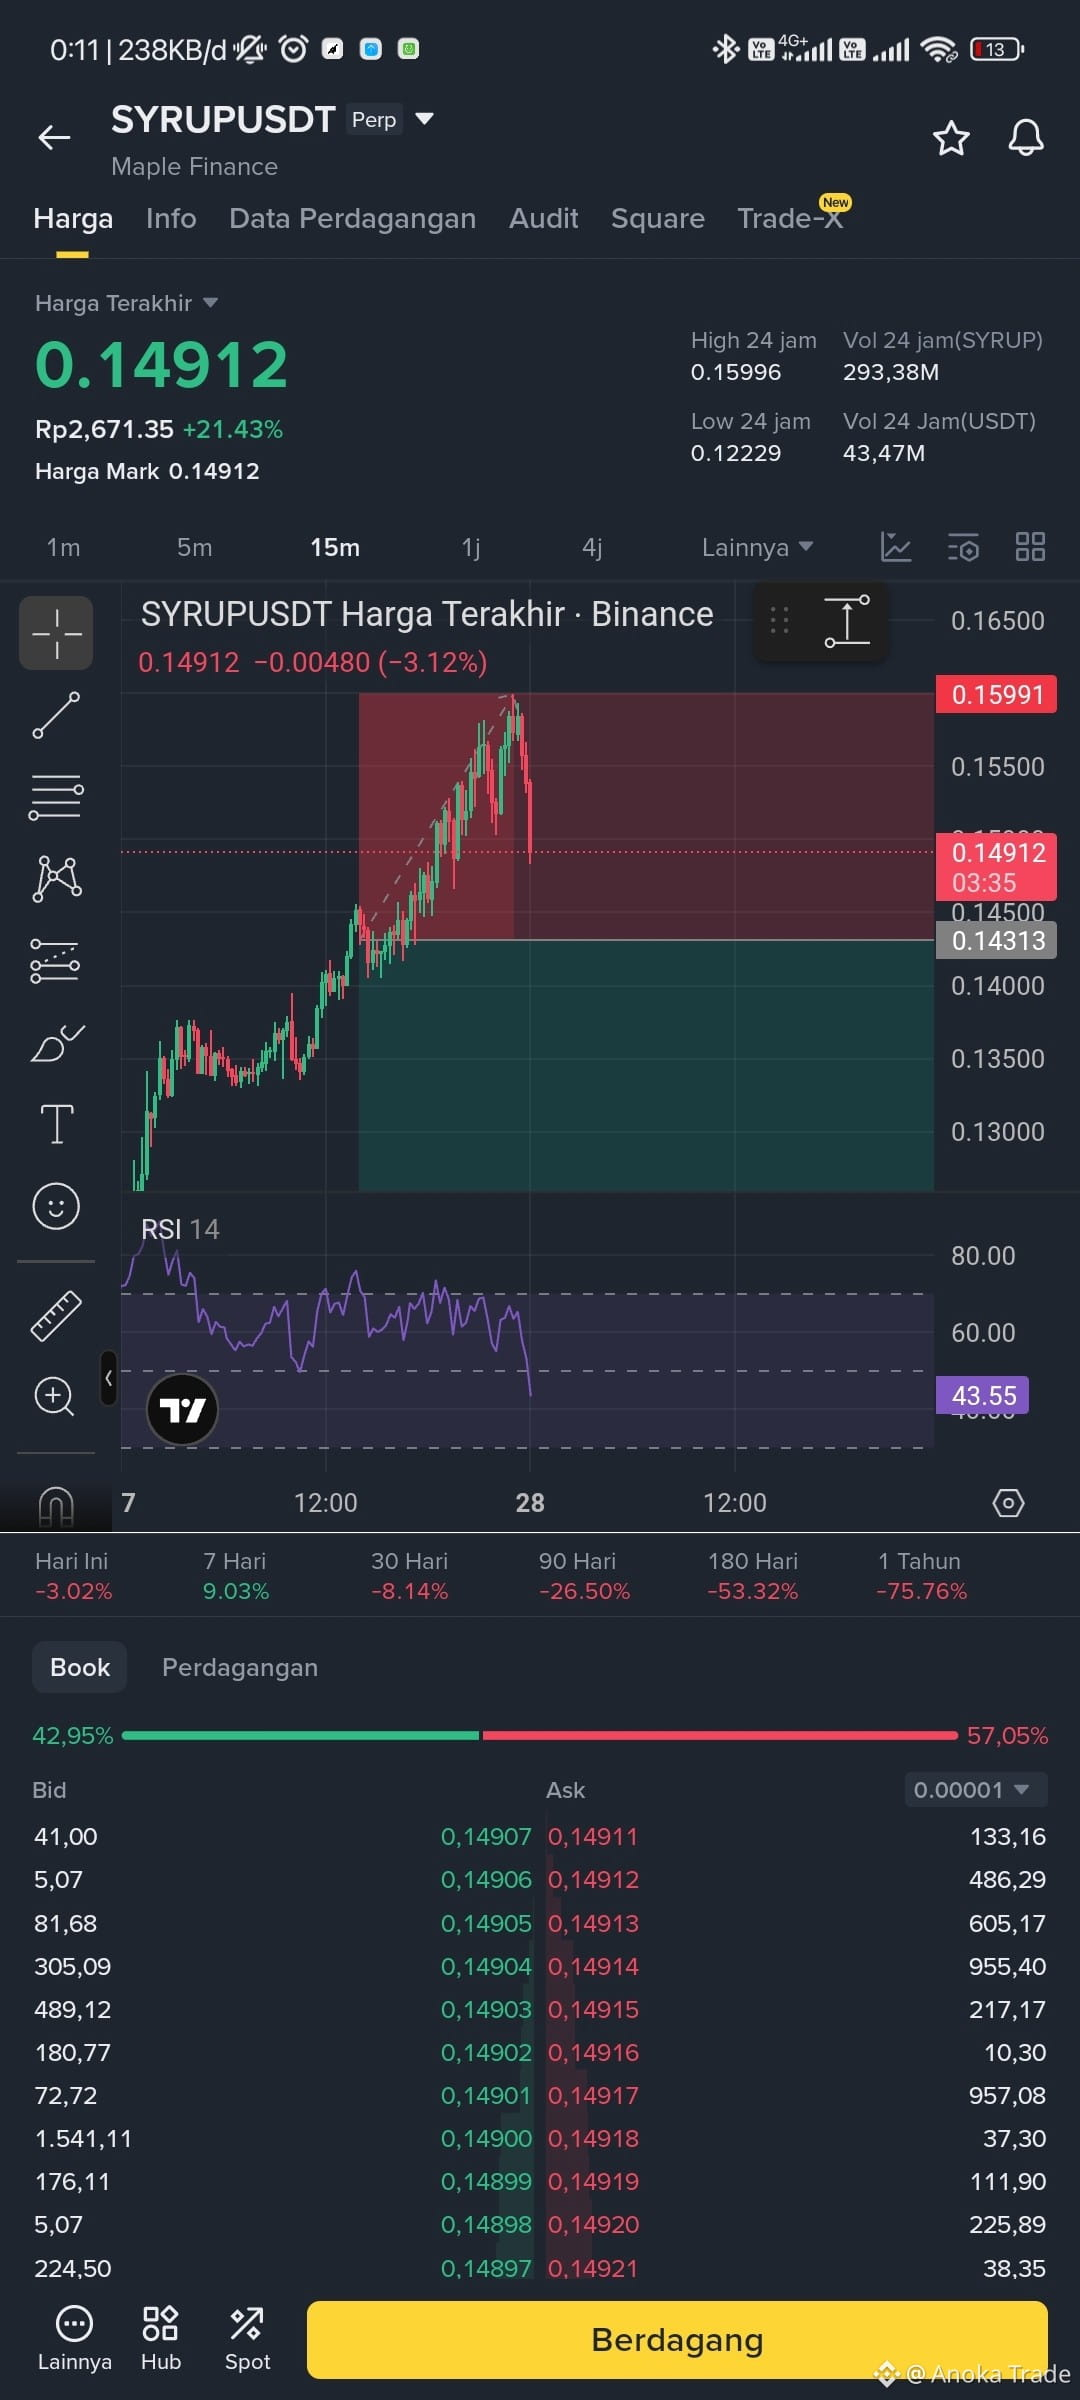
Task: Open price alert bell icon
Action: coord(1025,138)
